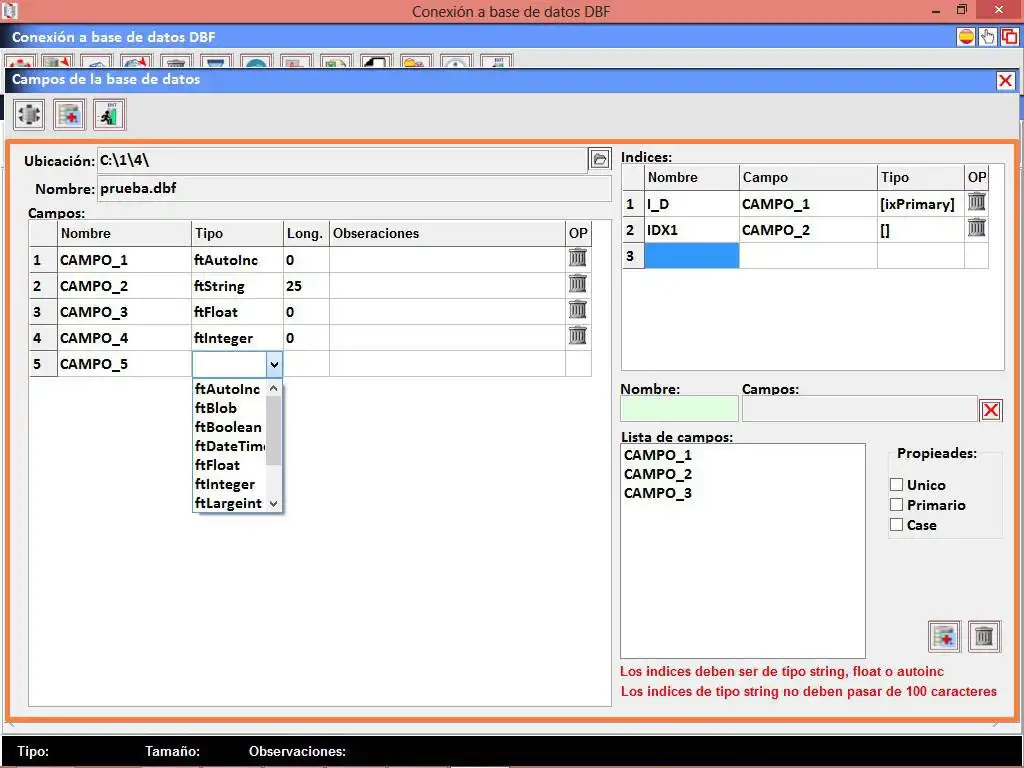Click the I_D index name cell
1024x768 pixels.
pyautogui.click(x=692, y=204)
